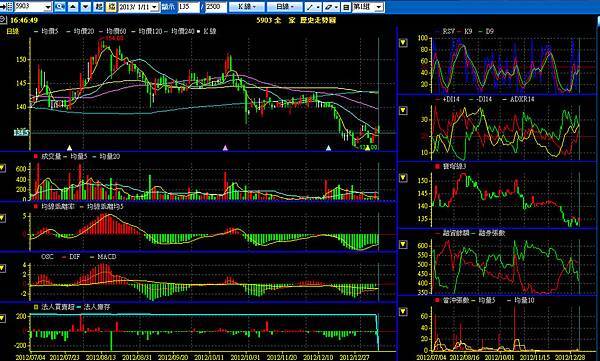Select the eraser tool icon
Viewport: 600px width, 361px height.
click(328, 7)
